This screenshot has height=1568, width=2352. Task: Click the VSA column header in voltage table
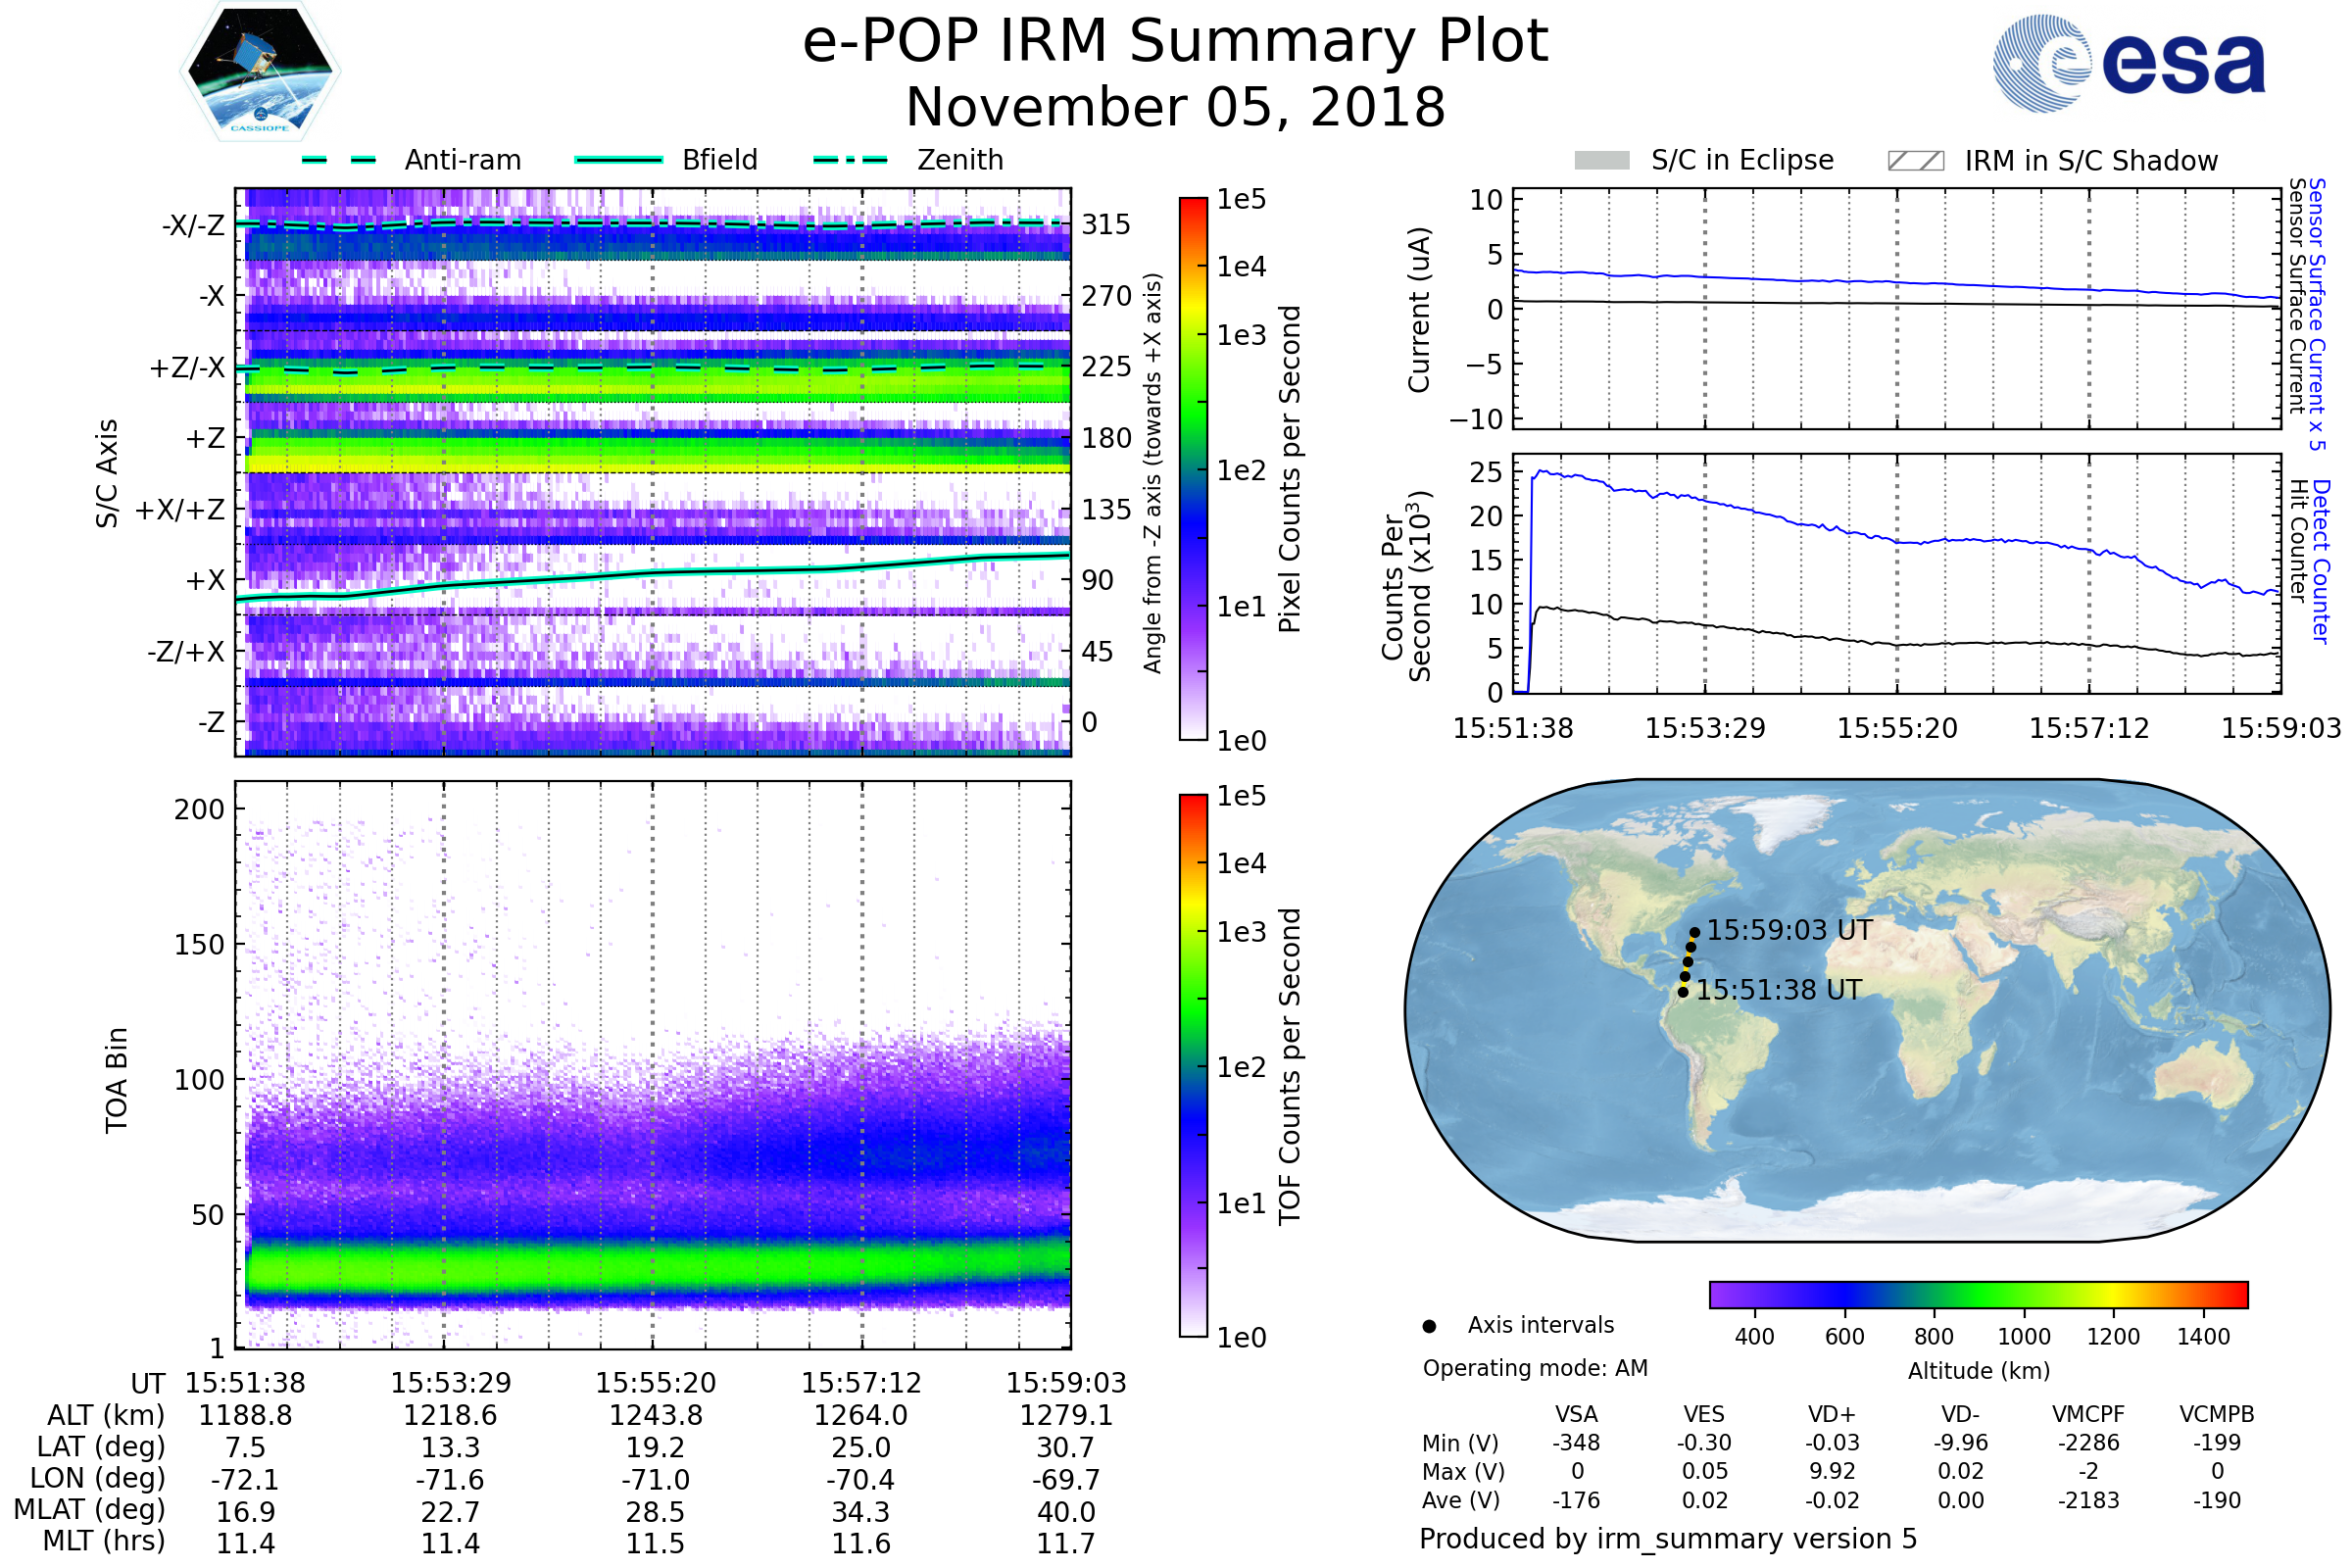pyautogui.click(x=1576, y=1414)
